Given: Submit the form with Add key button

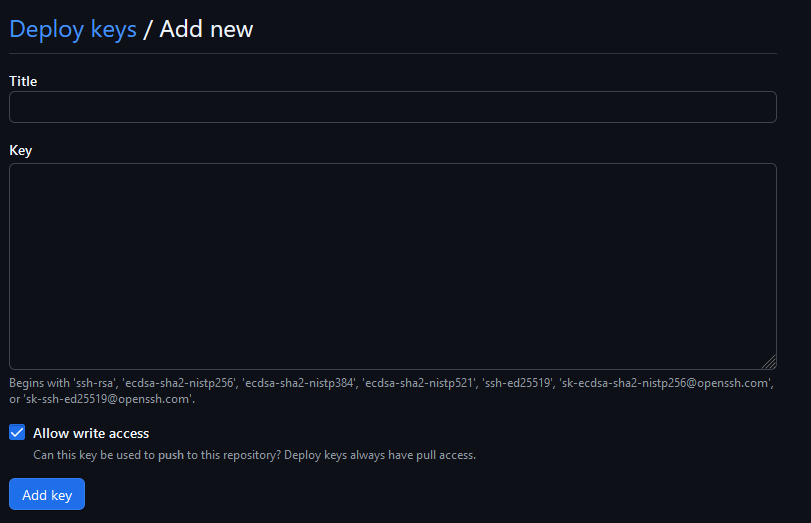Looking at the screenshot, I should (47, 494).
